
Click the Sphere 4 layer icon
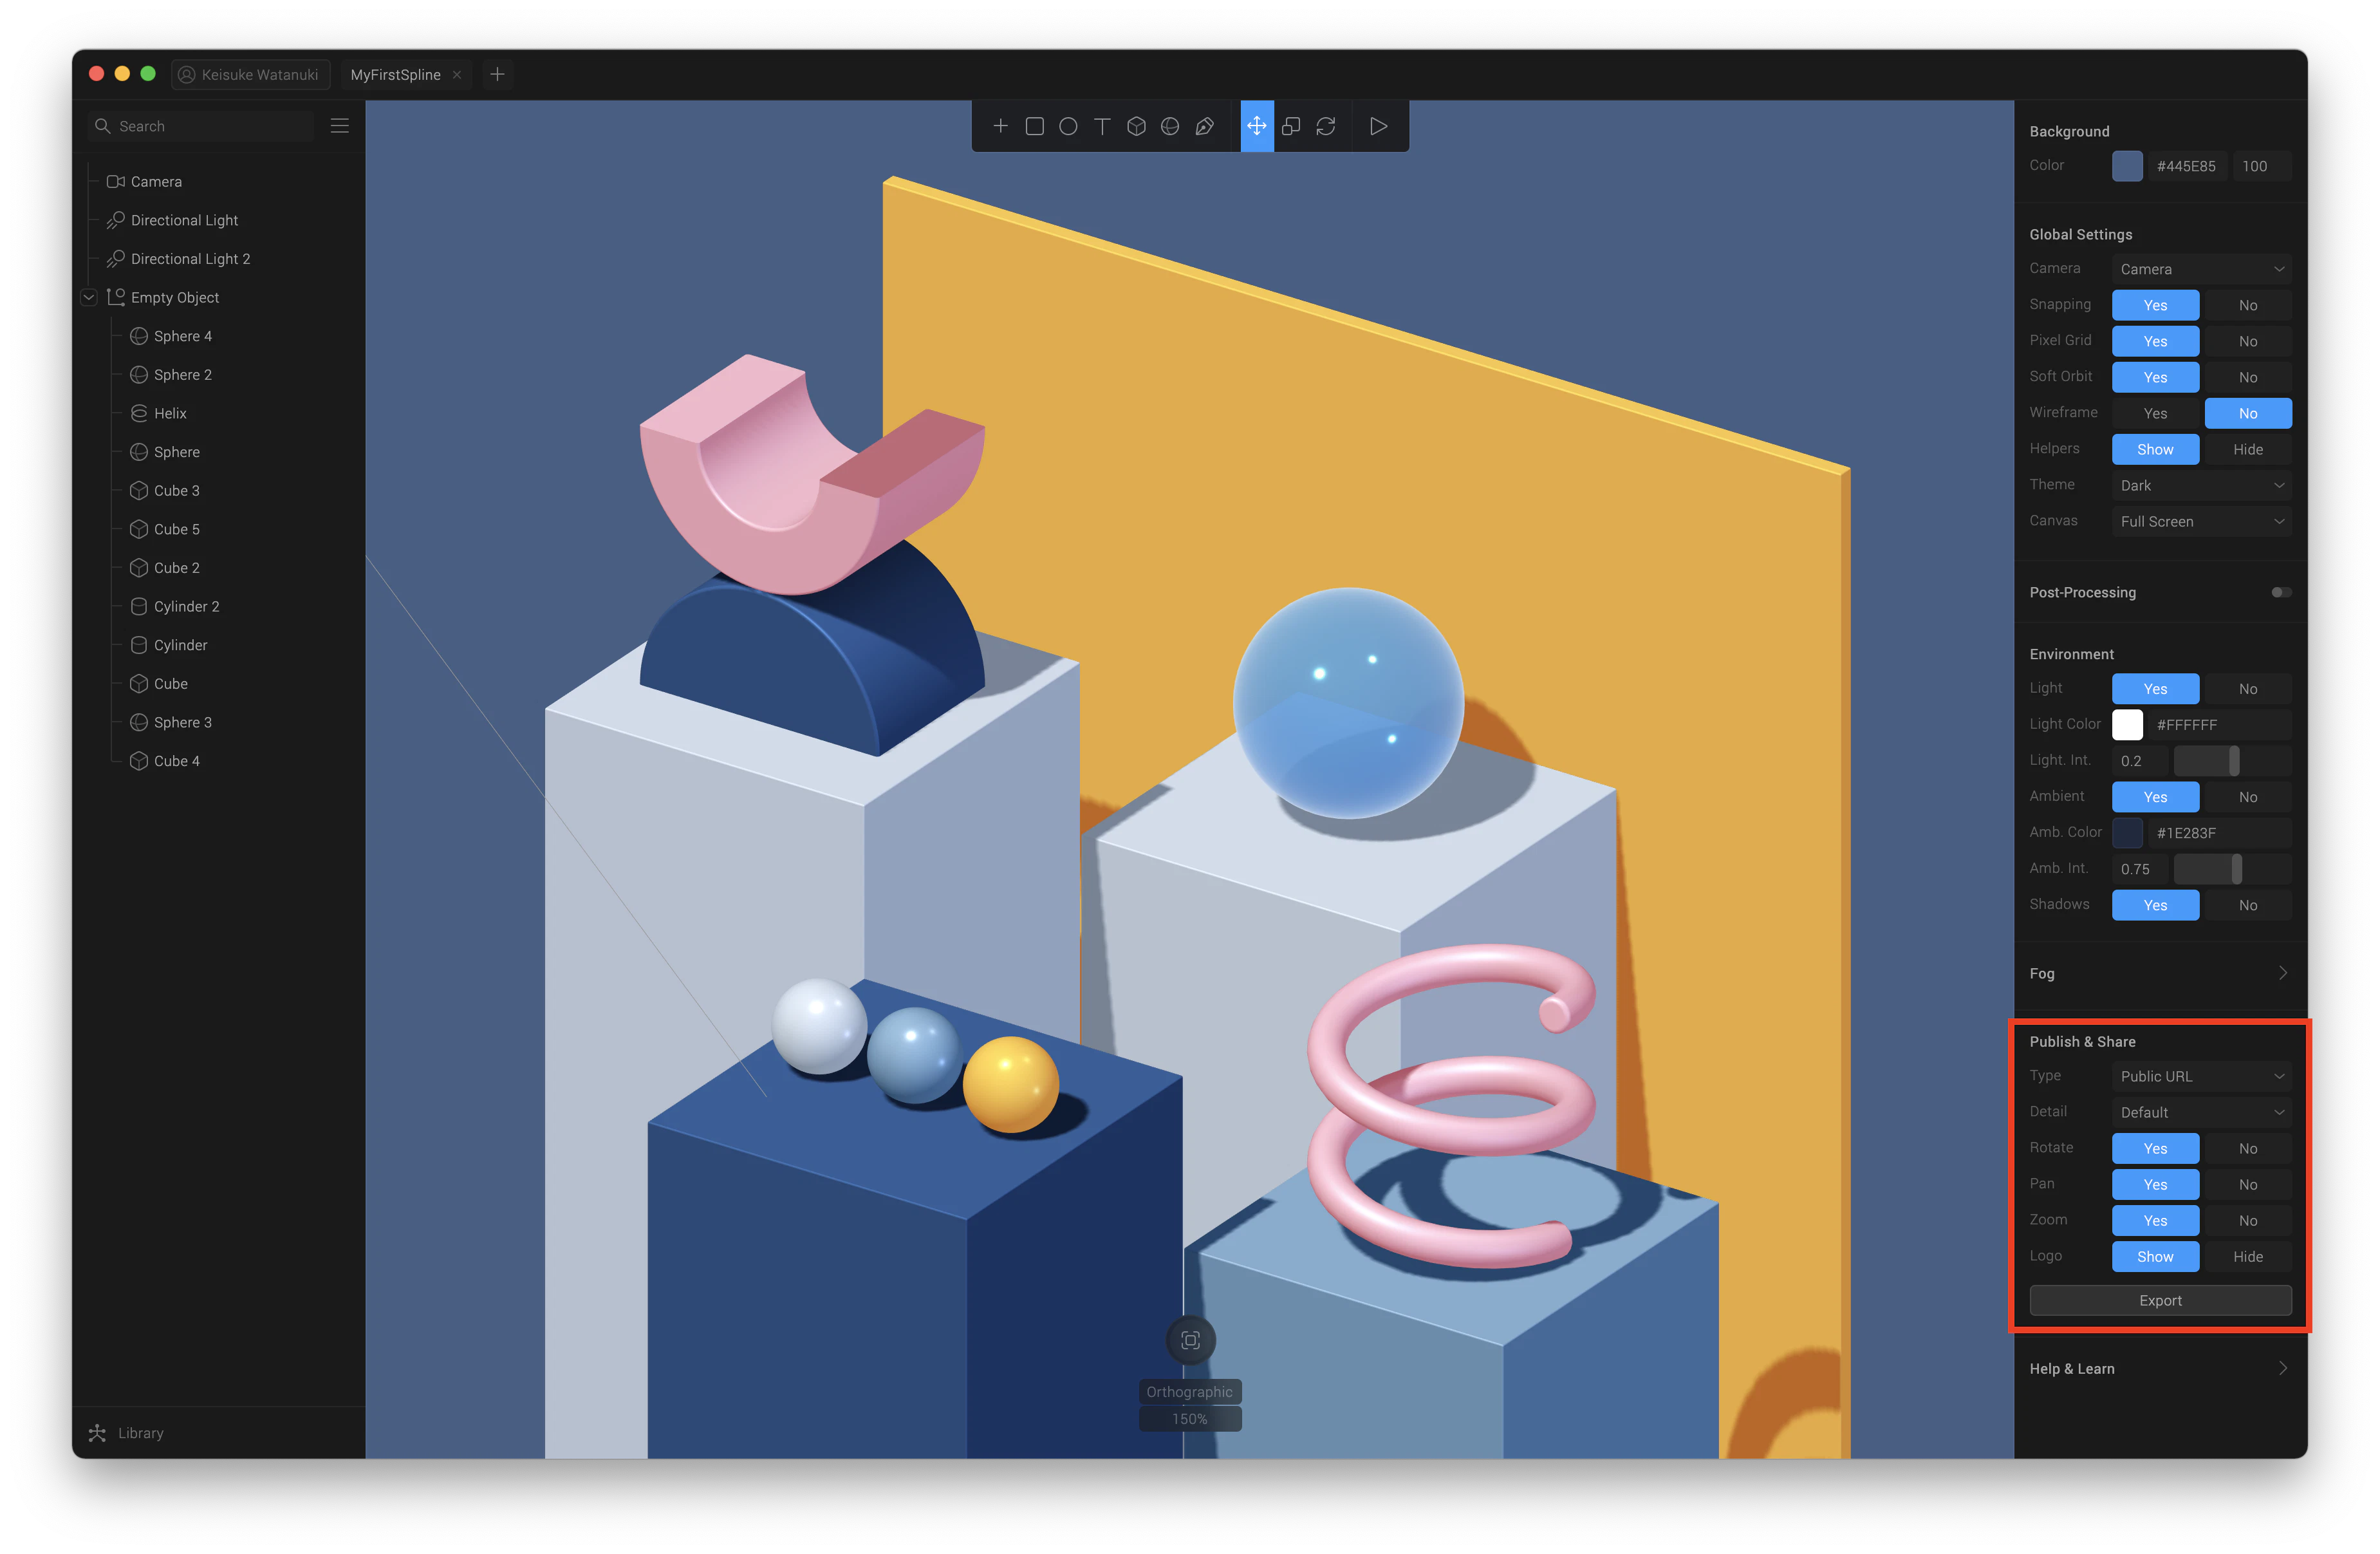click(x=139, y=336)
